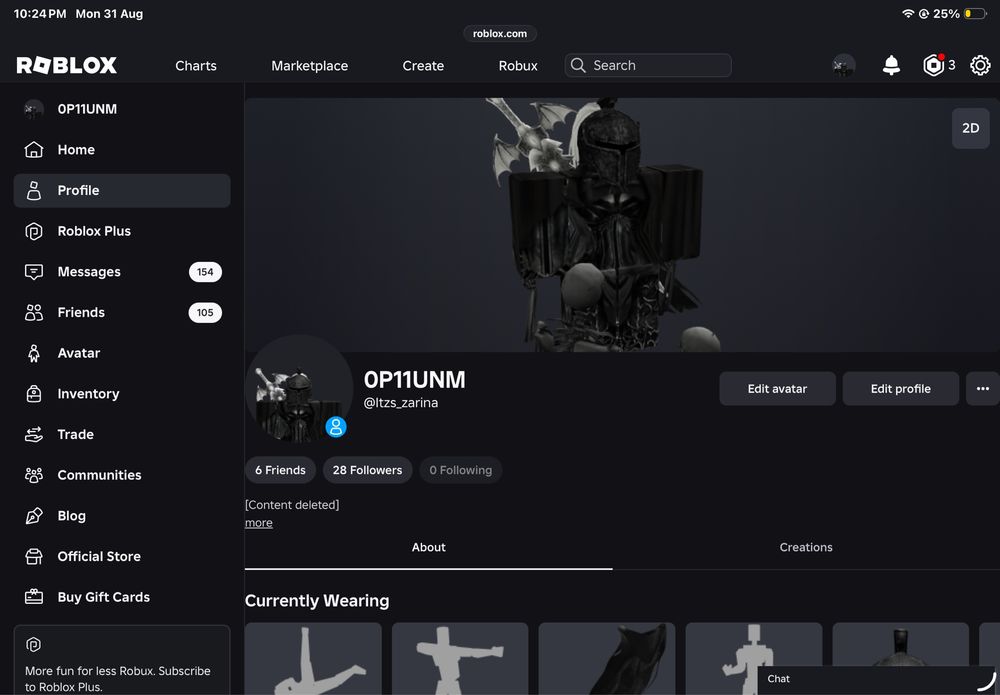
Task: Open the three-dots more options menu
Action: pyautogui.click(x=983, y=388)
